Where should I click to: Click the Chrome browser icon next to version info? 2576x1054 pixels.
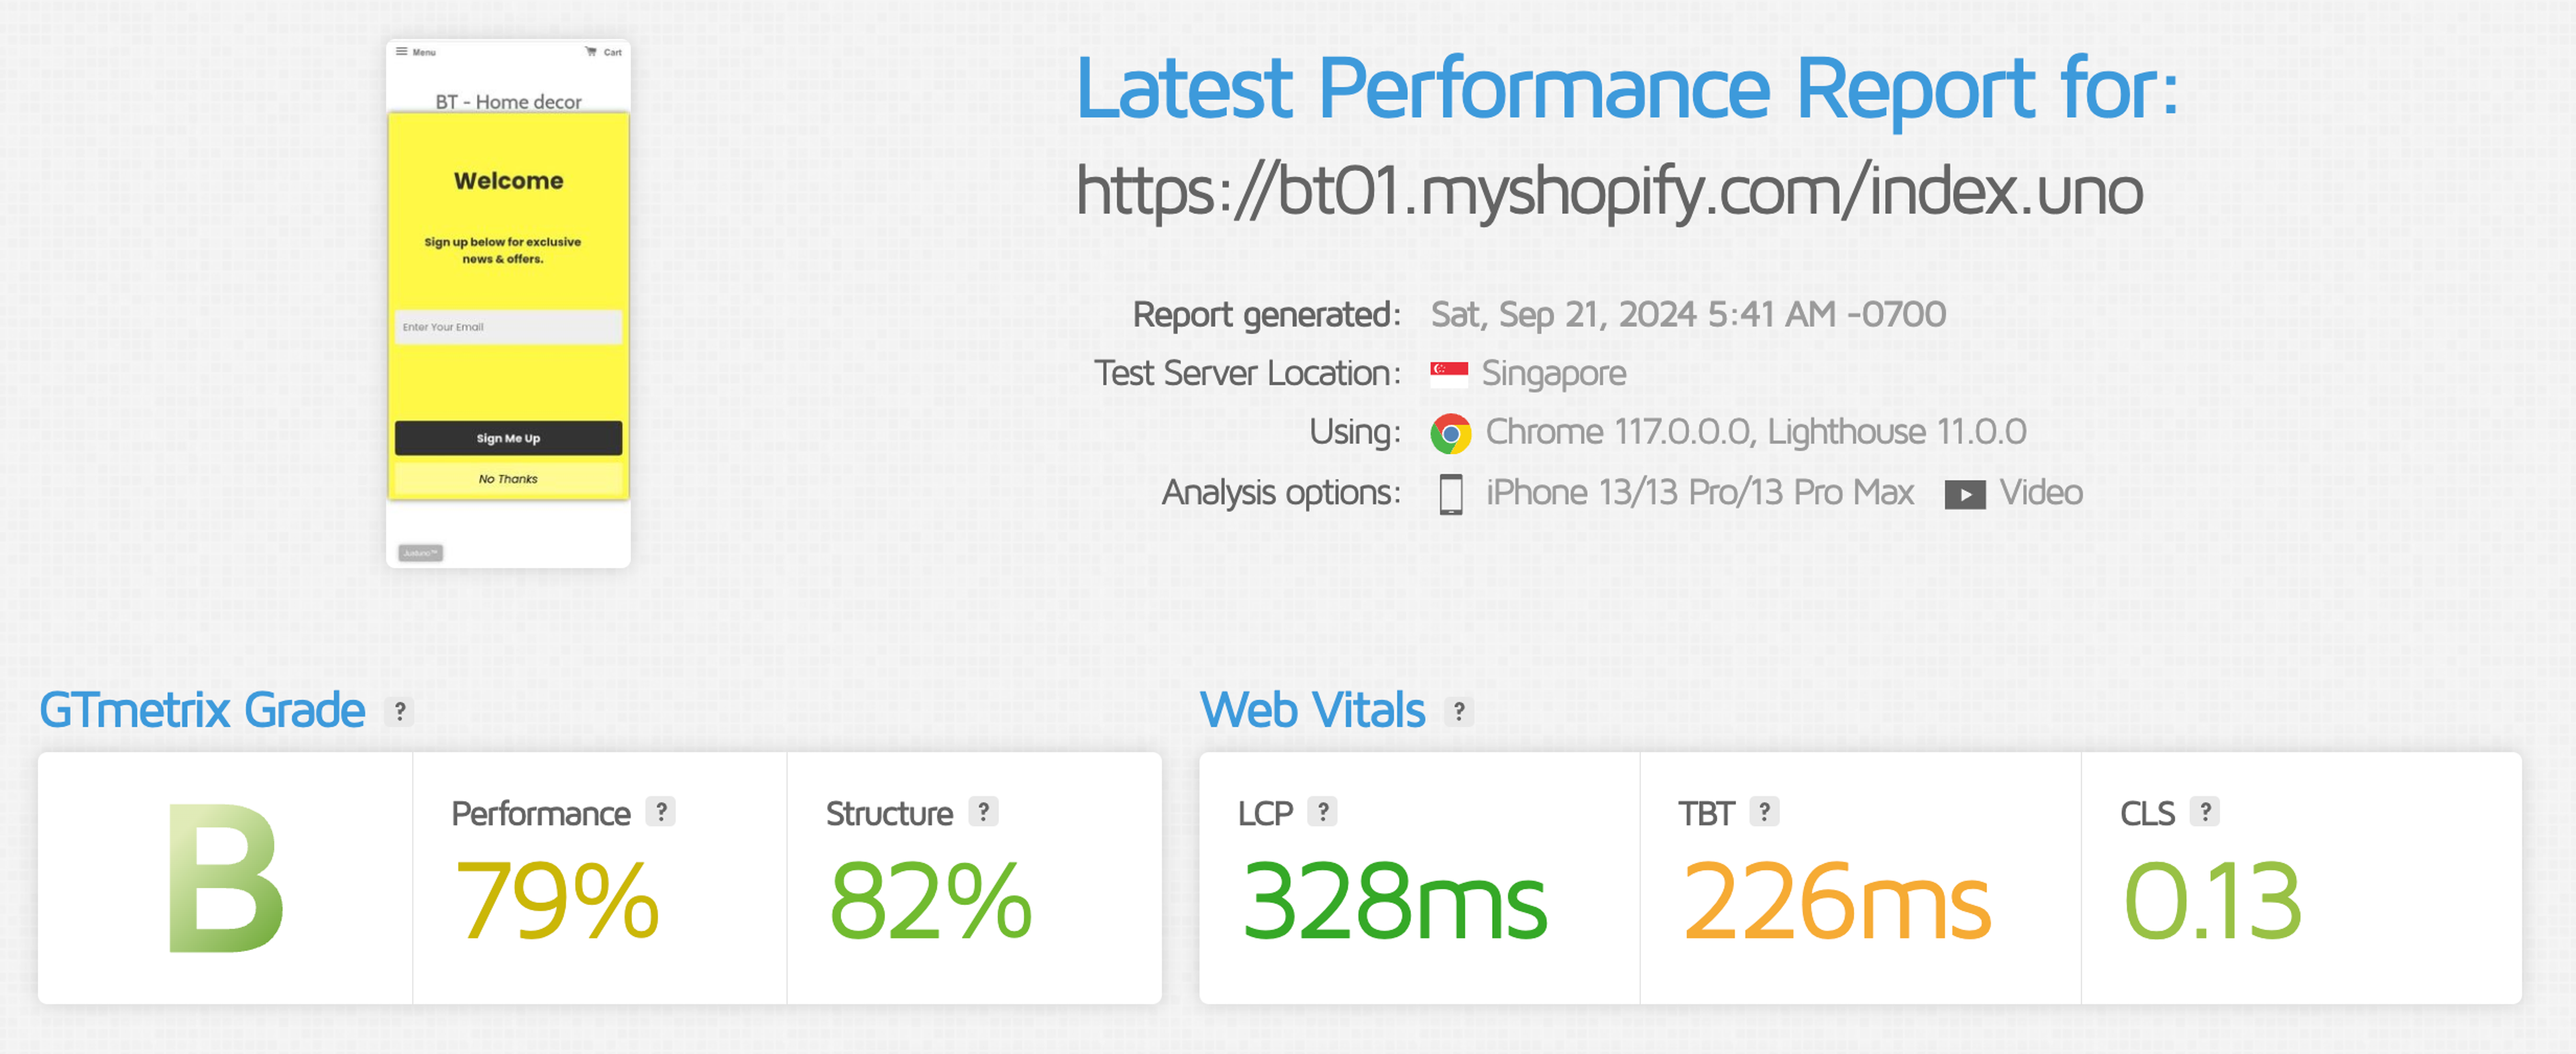click(1451, 432)
